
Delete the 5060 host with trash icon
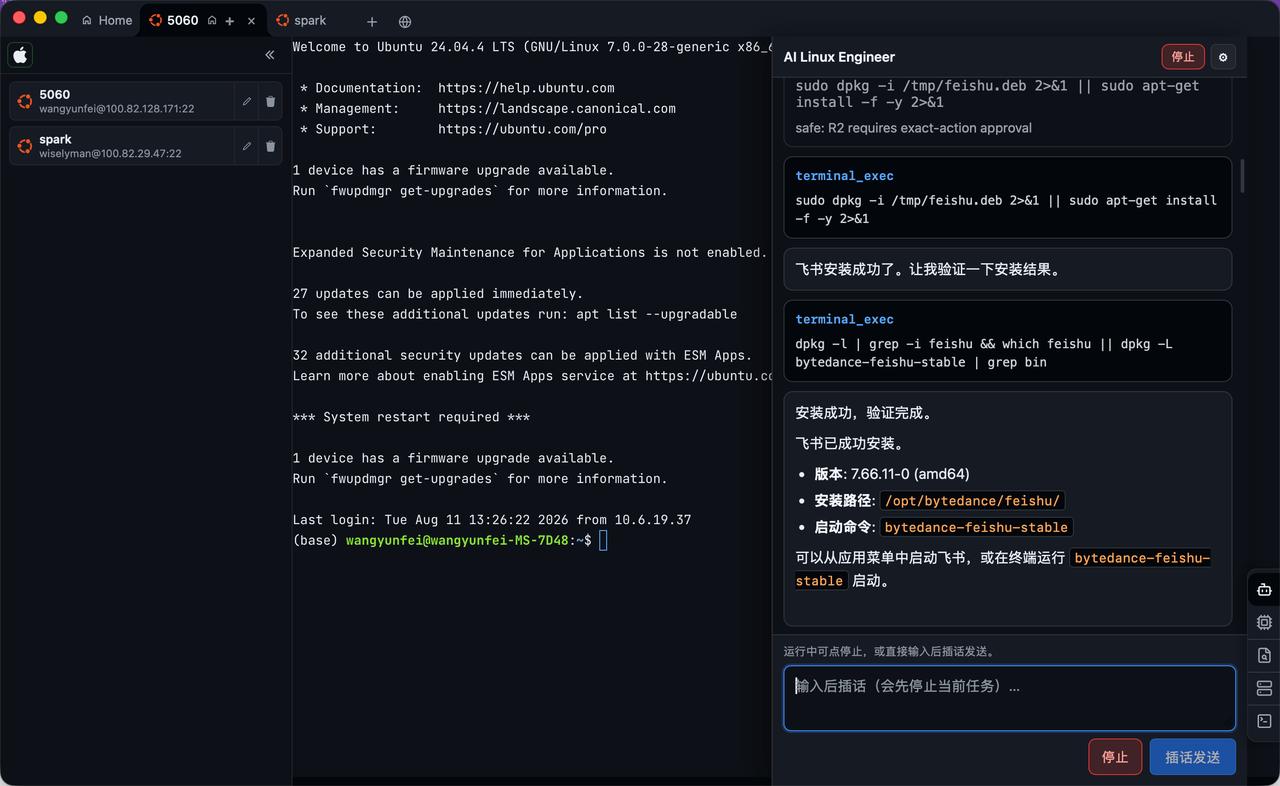point(270,101)
